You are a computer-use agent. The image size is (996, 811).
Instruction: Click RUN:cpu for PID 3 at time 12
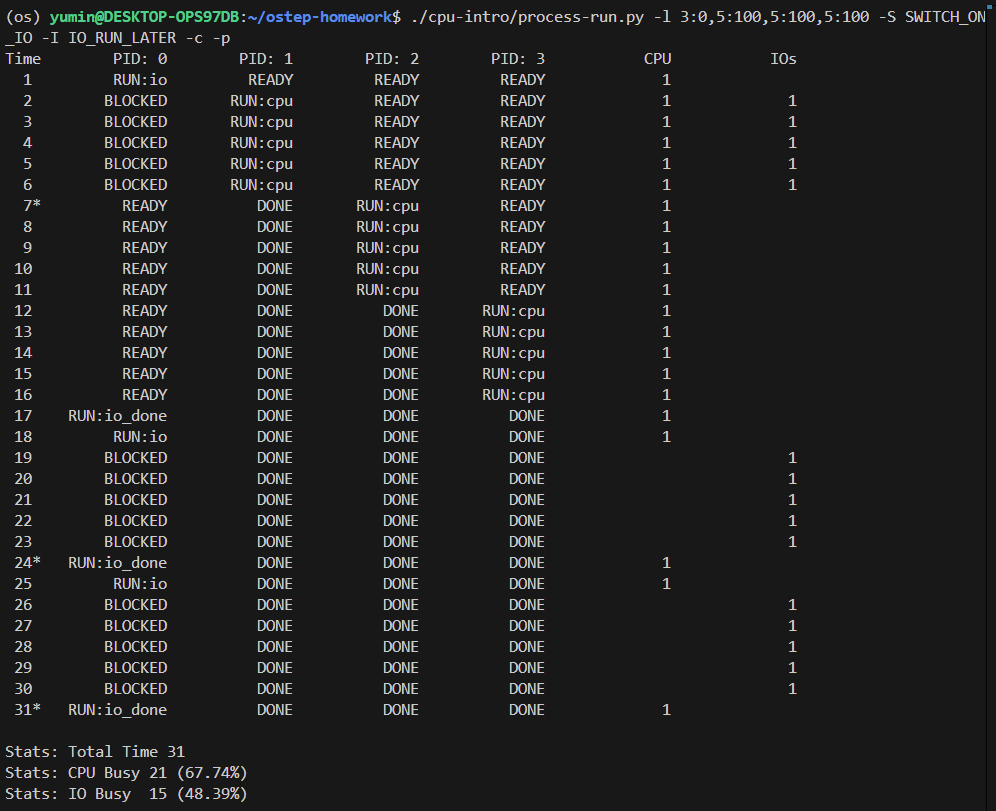tap(513, 311)
